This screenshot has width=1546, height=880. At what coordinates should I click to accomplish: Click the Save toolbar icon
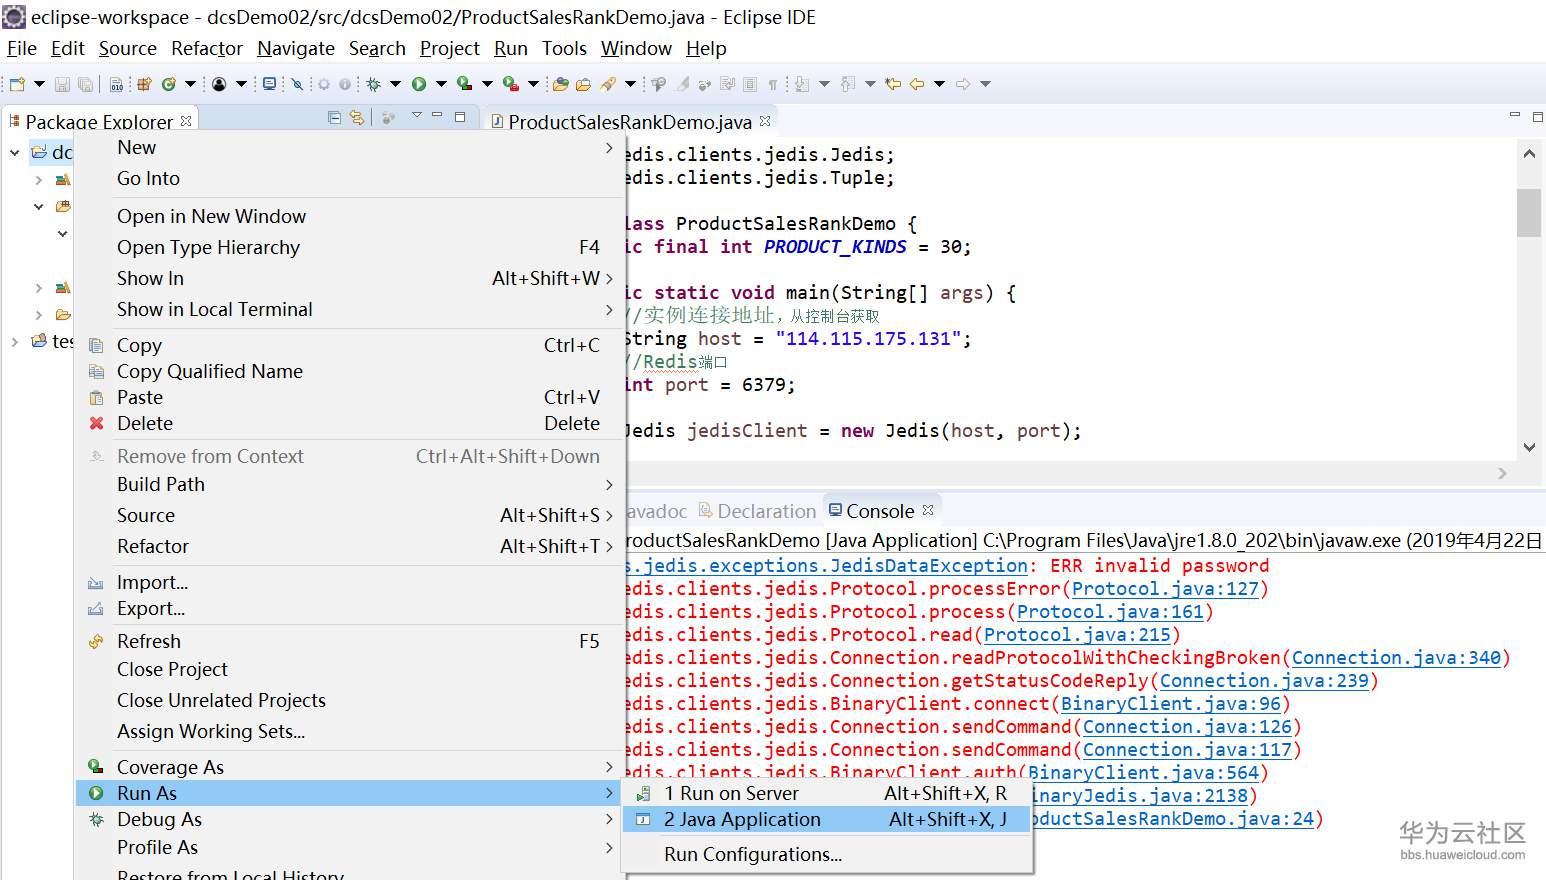coord(62,84)
